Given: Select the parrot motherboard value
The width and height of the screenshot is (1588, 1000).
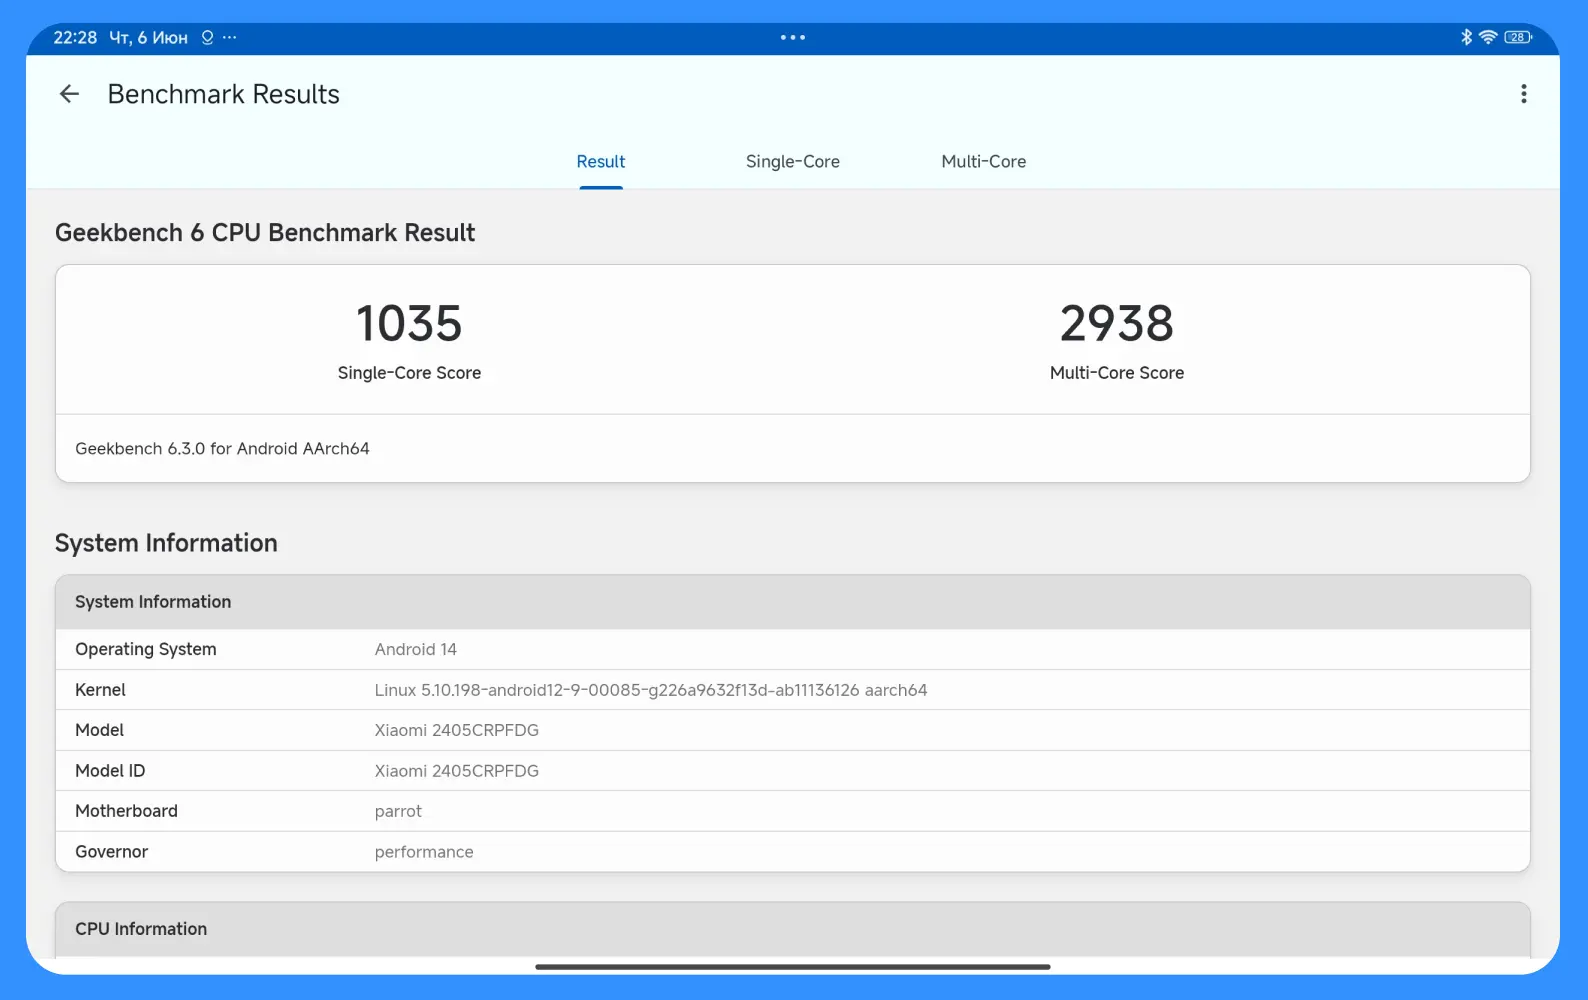Looking at the screenshot, I should point(398,812).
